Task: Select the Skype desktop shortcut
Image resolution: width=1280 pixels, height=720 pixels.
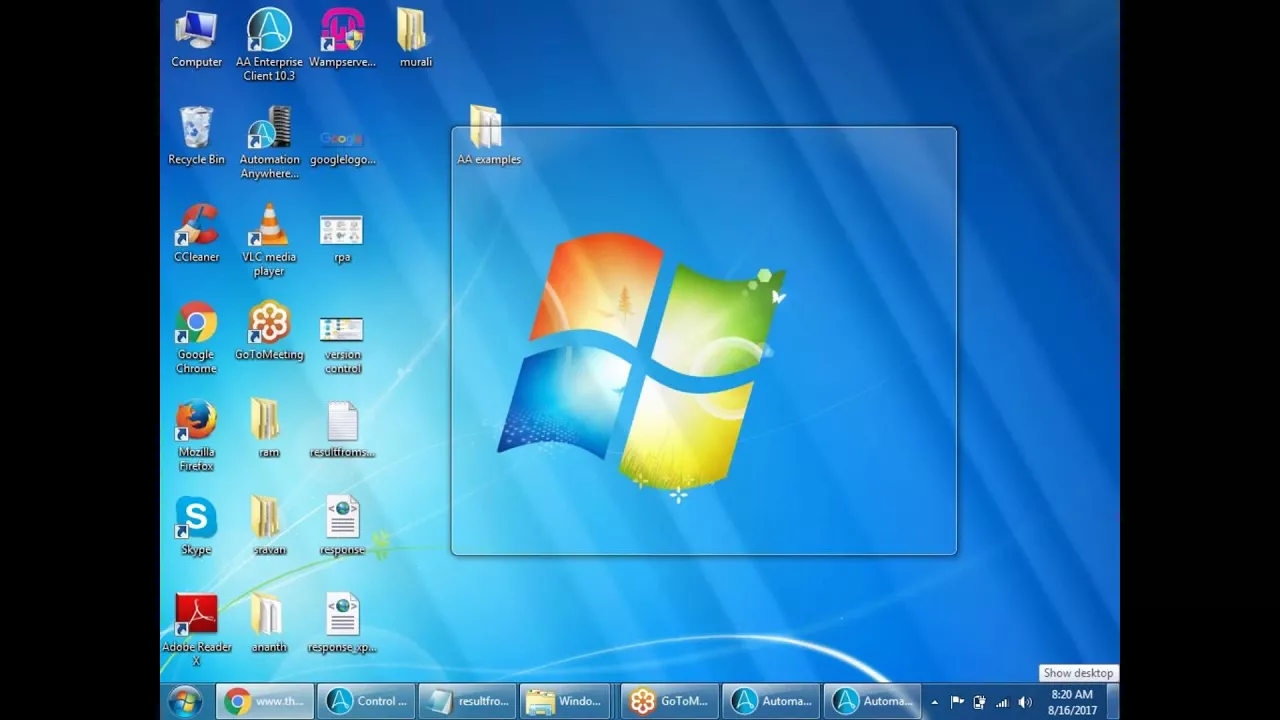Action: [x=196, y=526]
